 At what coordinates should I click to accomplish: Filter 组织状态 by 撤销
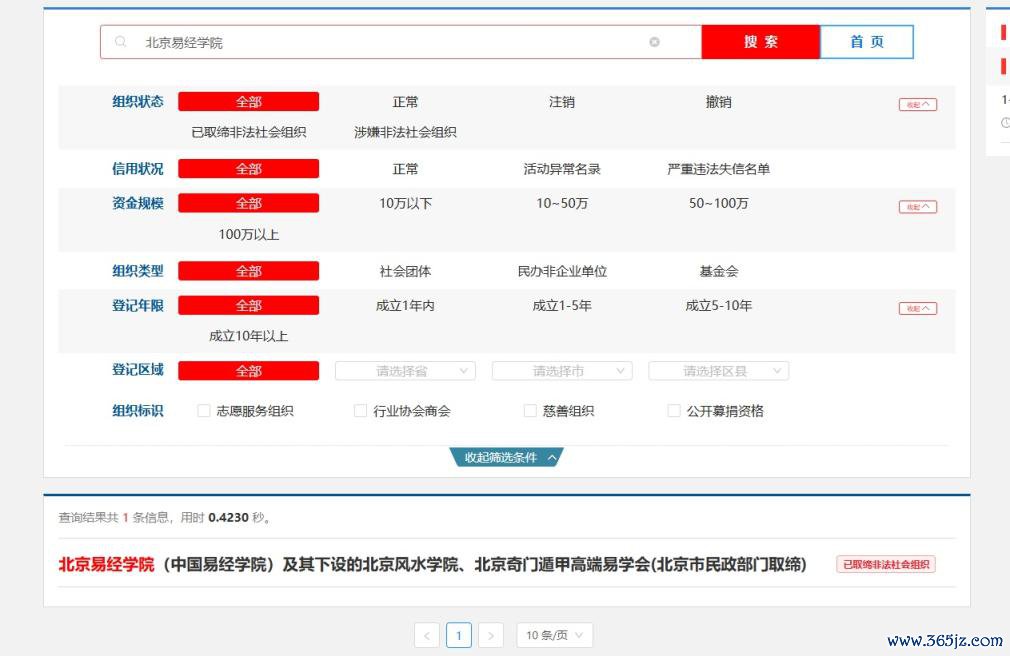pos(718,102)
